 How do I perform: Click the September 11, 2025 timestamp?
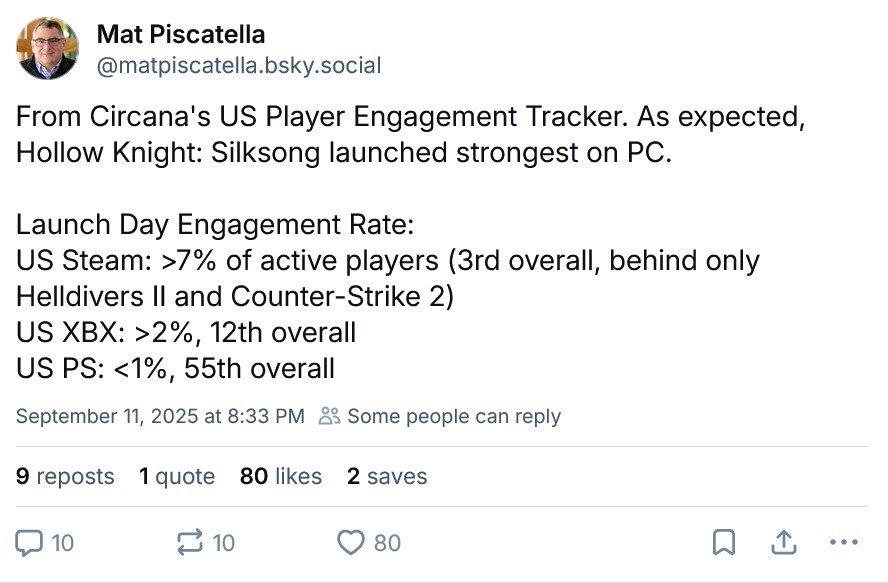pyautogui.click(x=160, y=416)
